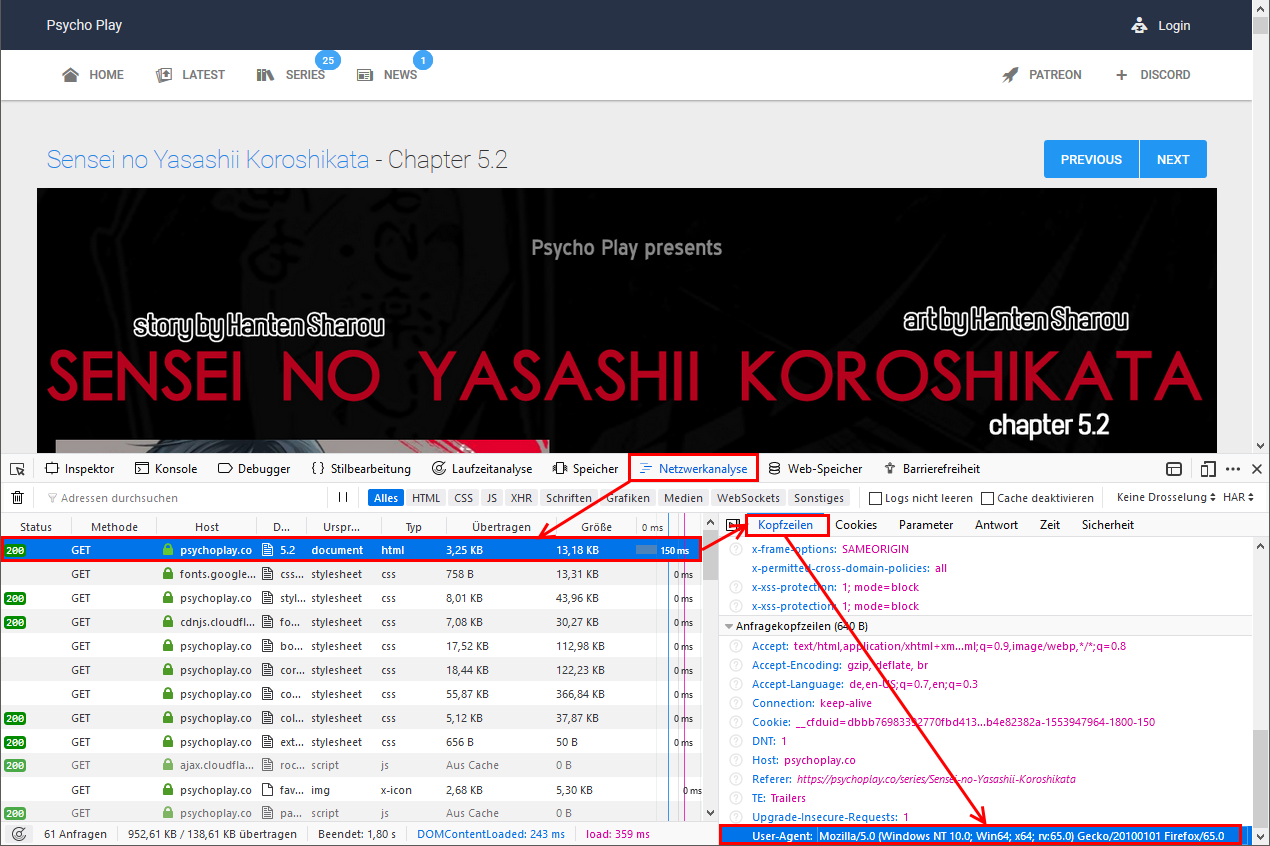Click help icon next to x-frame-options header

click(x=736, y=549)
